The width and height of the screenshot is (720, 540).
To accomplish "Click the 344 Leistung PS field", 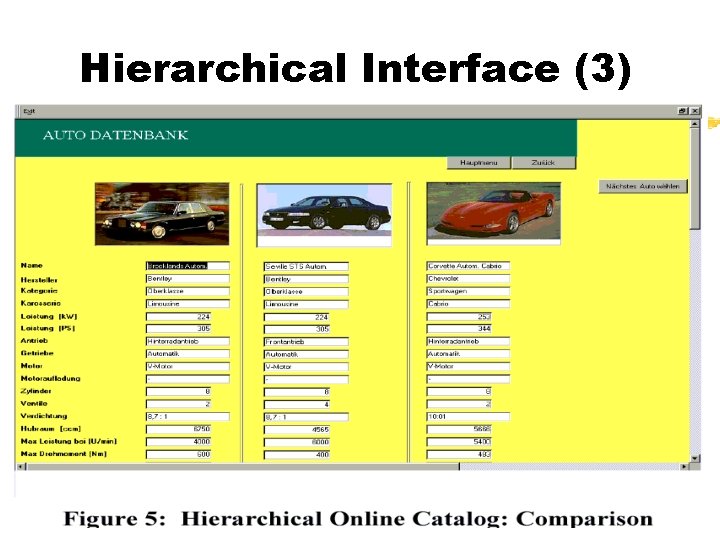I will 459,328.
